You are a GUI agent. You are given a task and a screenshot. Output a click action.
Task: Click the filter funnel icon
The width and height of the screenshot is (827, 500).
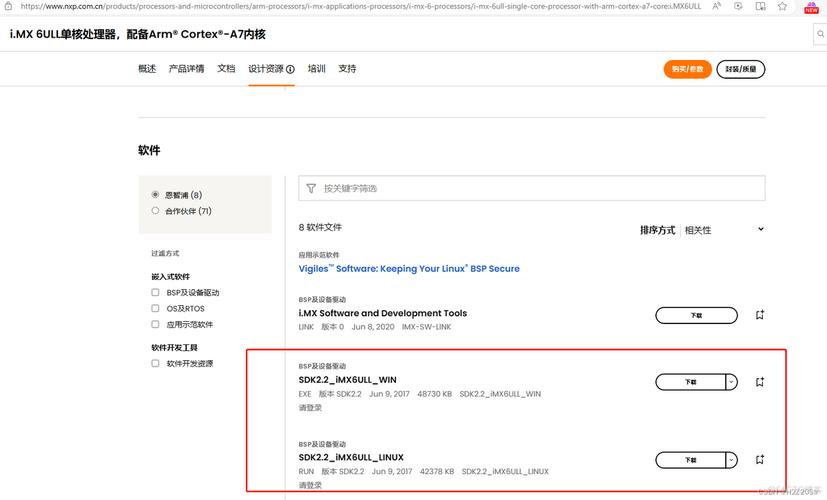pos(311,188)
